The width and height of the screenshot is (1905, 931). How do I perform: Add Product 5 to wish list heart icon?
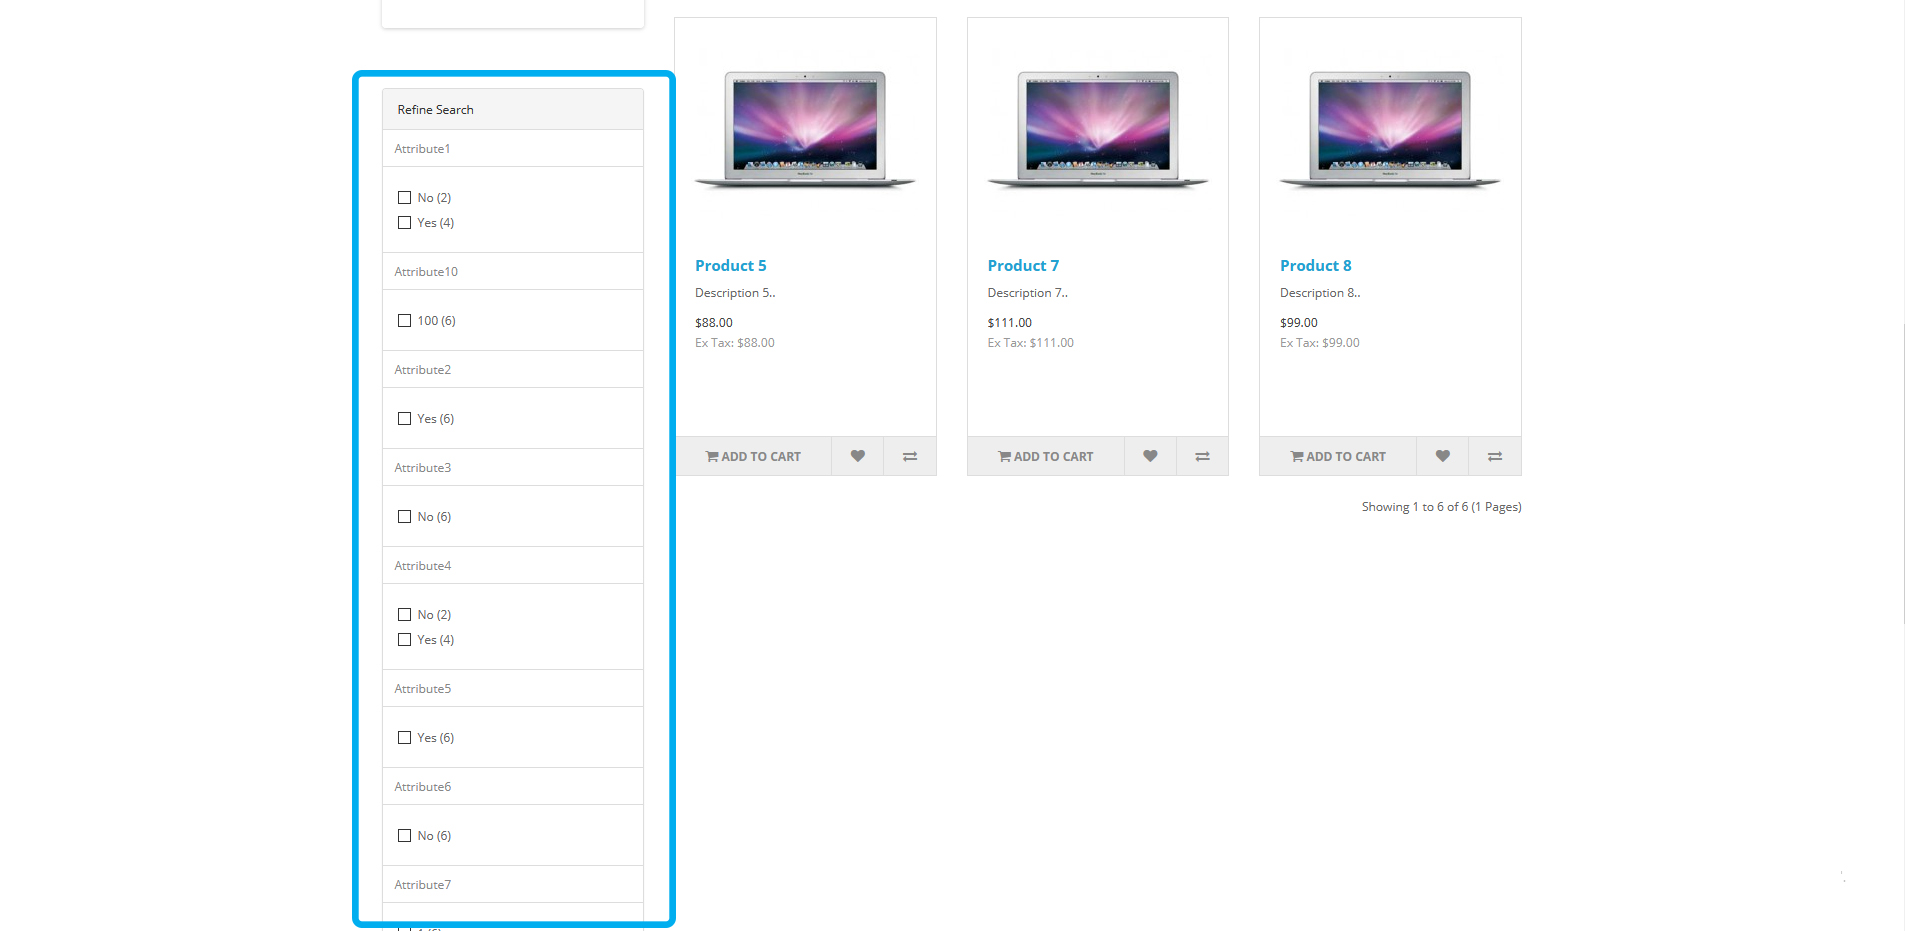[x=858, y=456]
